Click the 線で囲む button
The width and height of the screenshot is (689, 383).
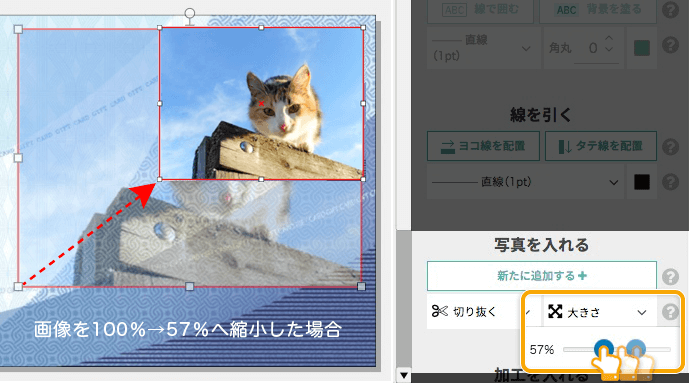(480, 10)
